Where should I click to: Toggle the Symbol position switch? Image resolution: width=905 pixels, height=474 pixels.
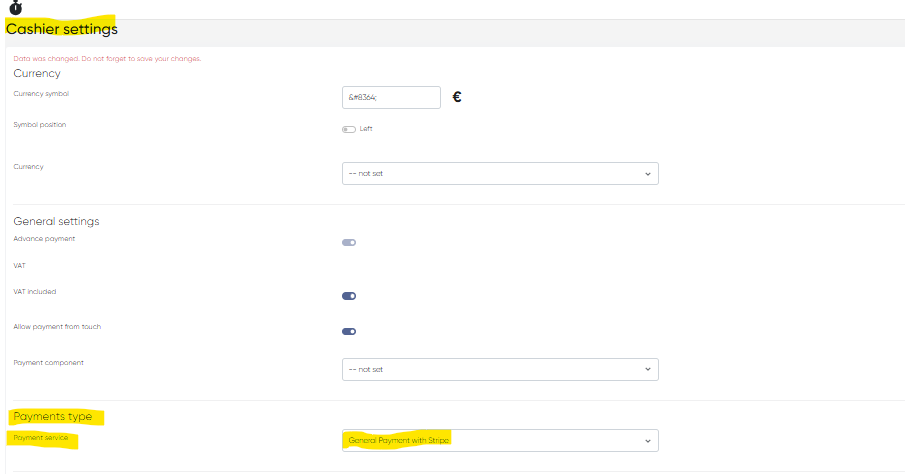(349, 129)
